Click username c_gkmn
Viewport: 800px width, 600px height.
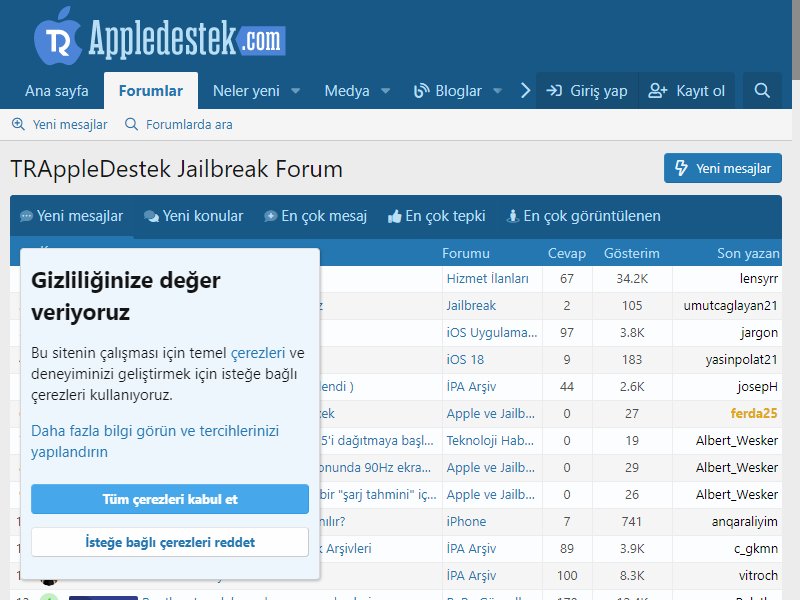click(x=756, y=548)
